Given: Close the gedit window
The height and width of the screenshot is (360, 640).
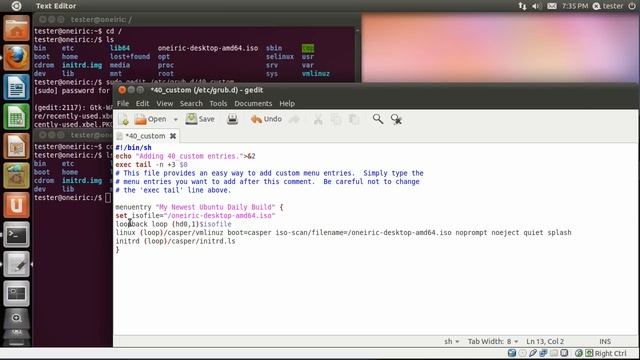Looking at the screenshot, I should [x=122, y=90].
